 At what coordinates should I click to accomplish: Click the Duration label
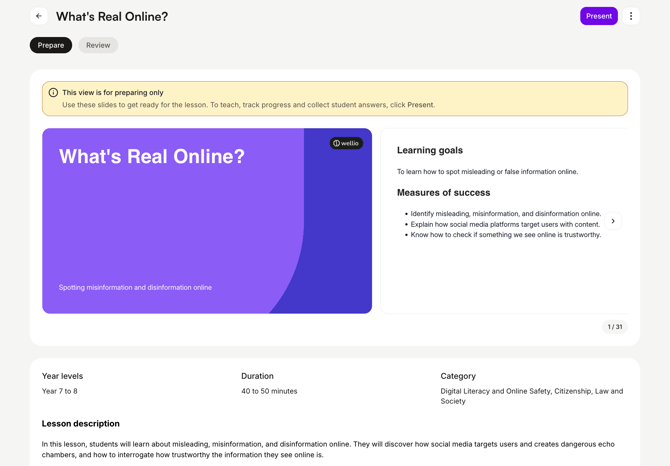pos(257,376)
